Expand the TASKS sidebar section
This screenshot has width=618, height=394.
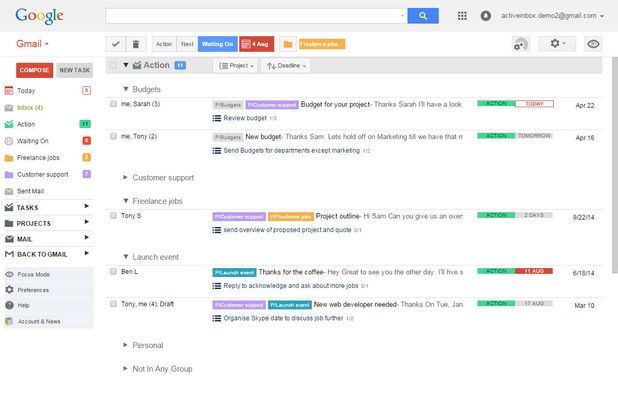coord(86,206)
